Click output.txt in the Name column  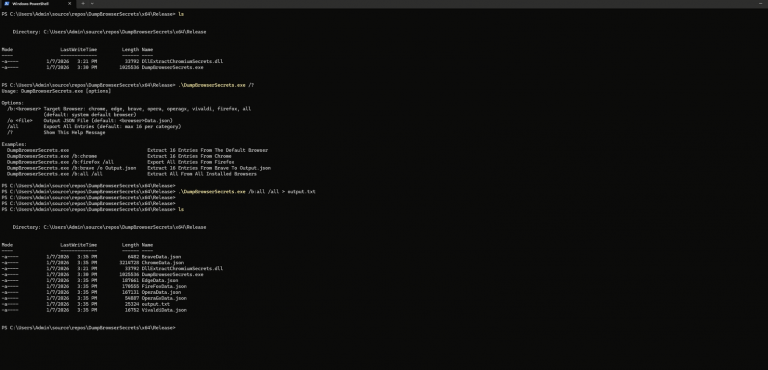pos(156,304)
